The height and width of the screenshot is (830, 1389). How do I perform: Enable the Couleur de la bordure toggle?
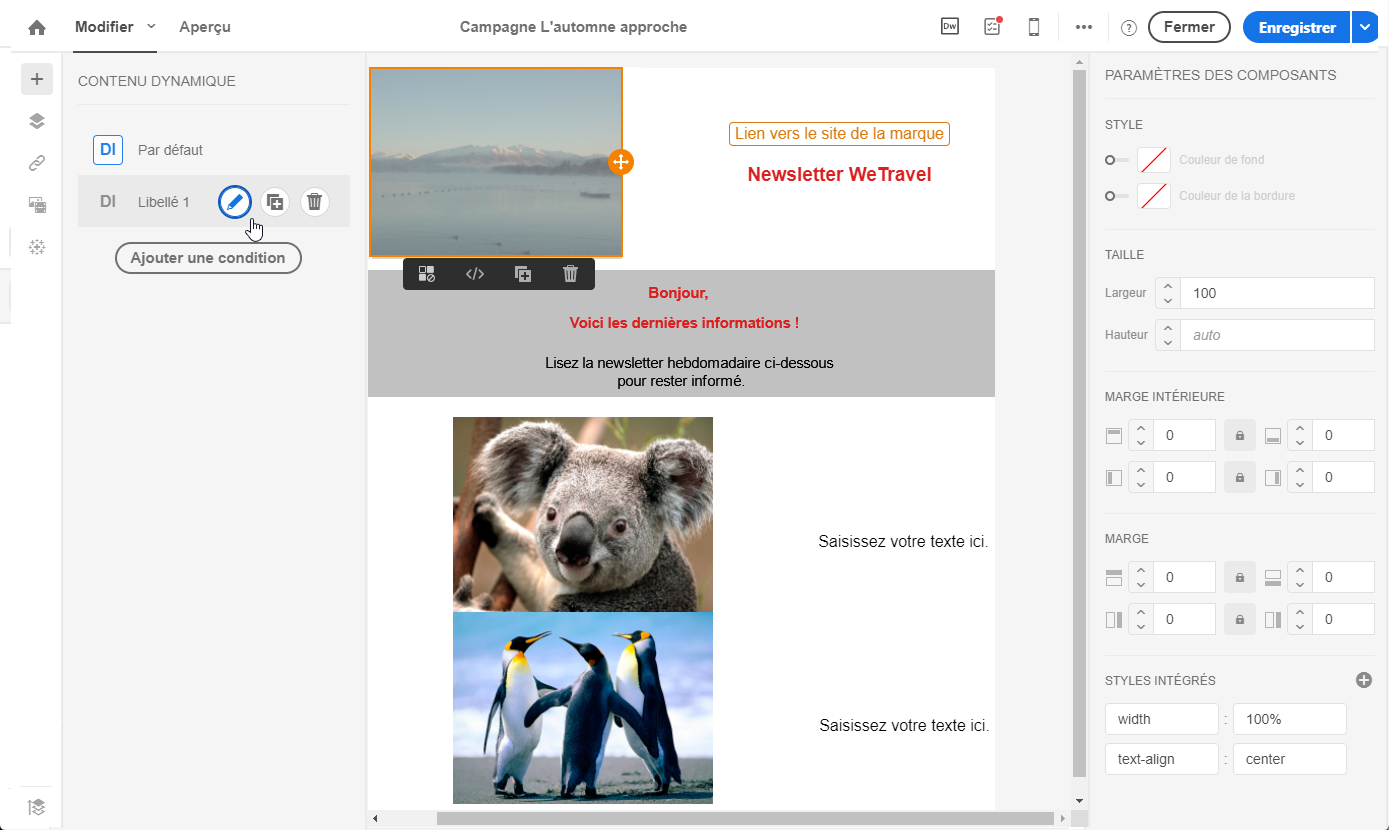(1117, 196)
